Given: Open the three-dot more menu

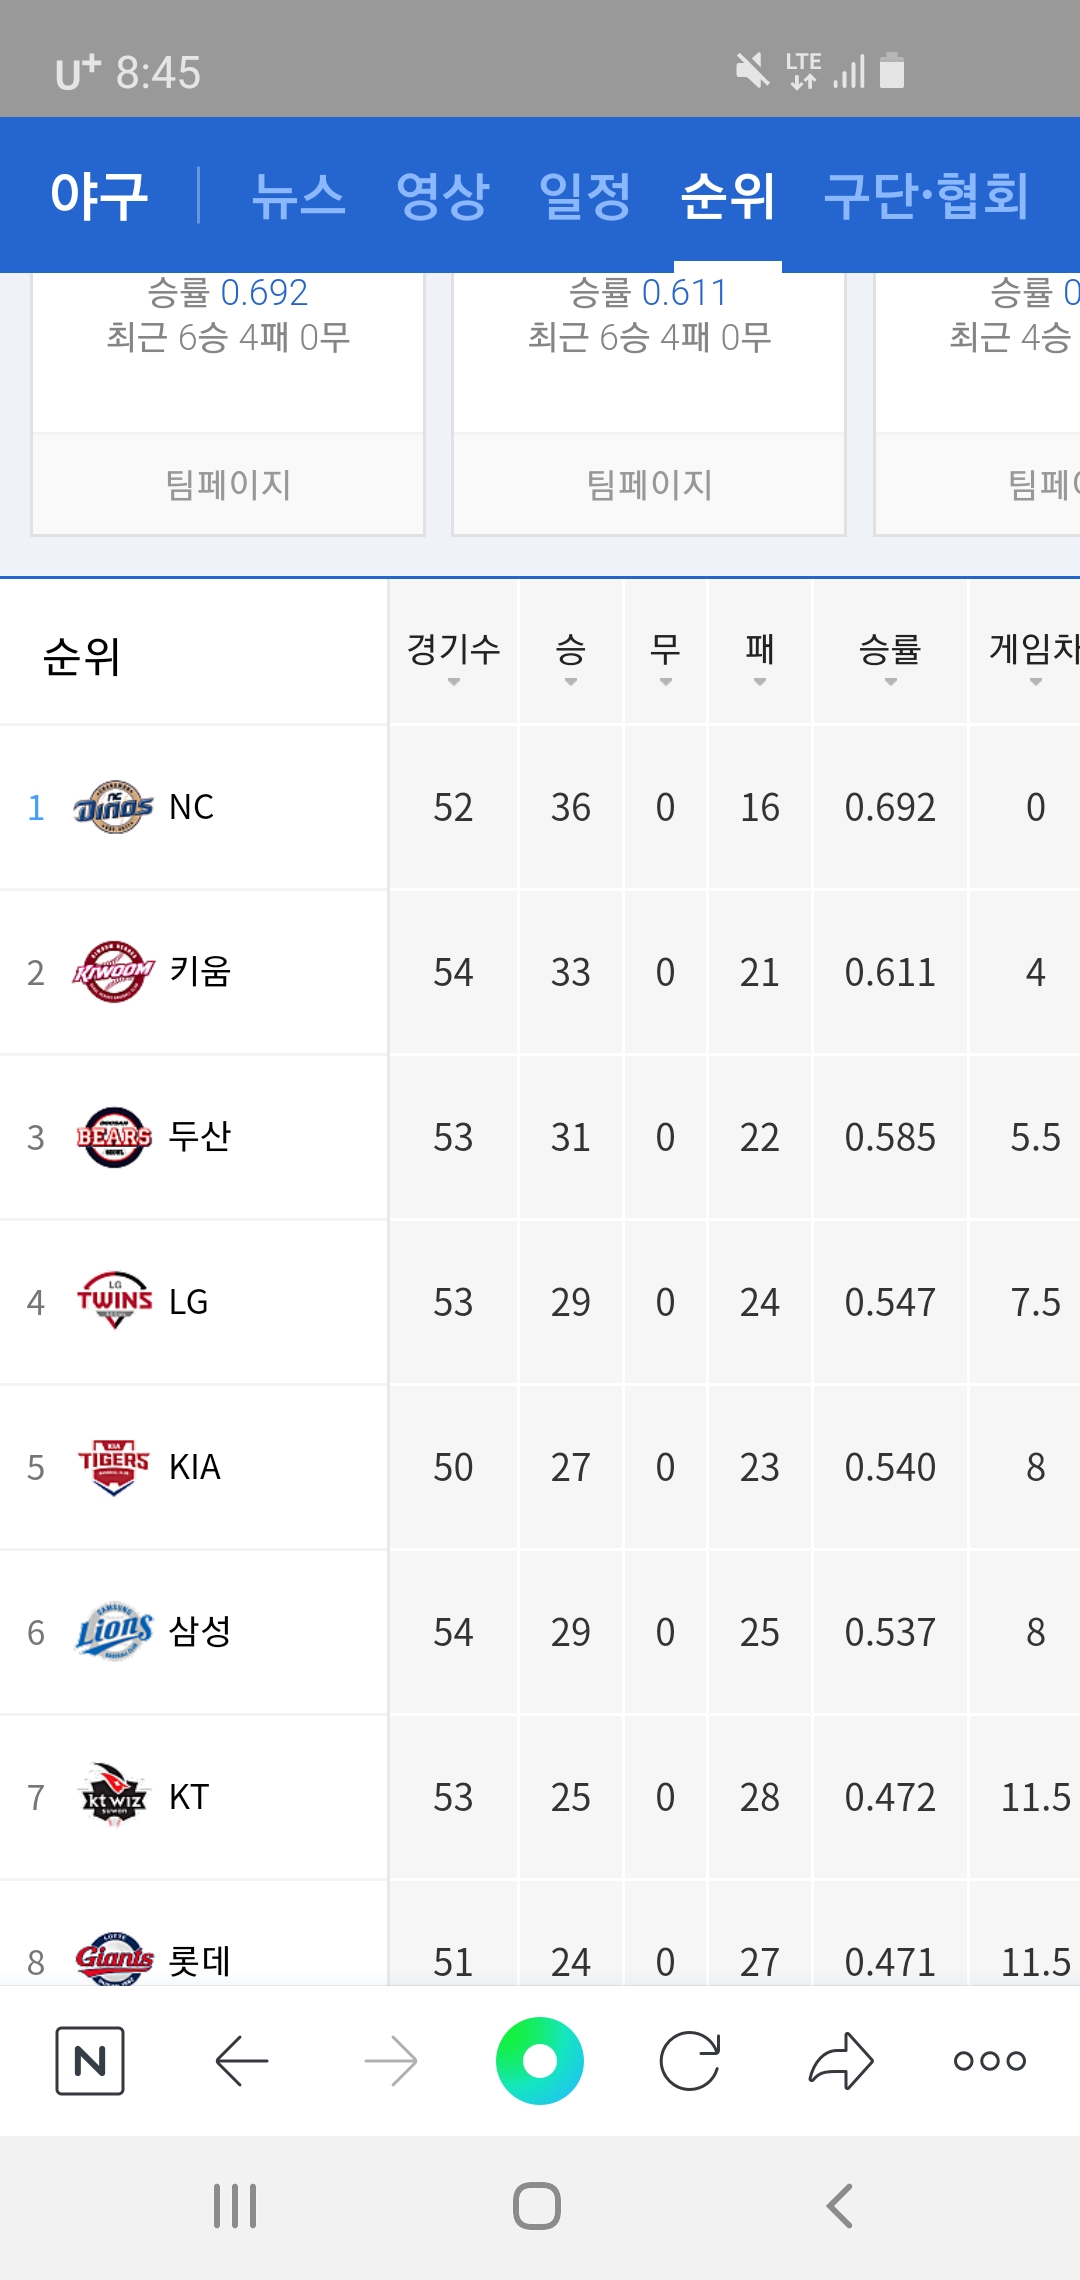Looking at the screenshot, I should tap(989, 2061).
